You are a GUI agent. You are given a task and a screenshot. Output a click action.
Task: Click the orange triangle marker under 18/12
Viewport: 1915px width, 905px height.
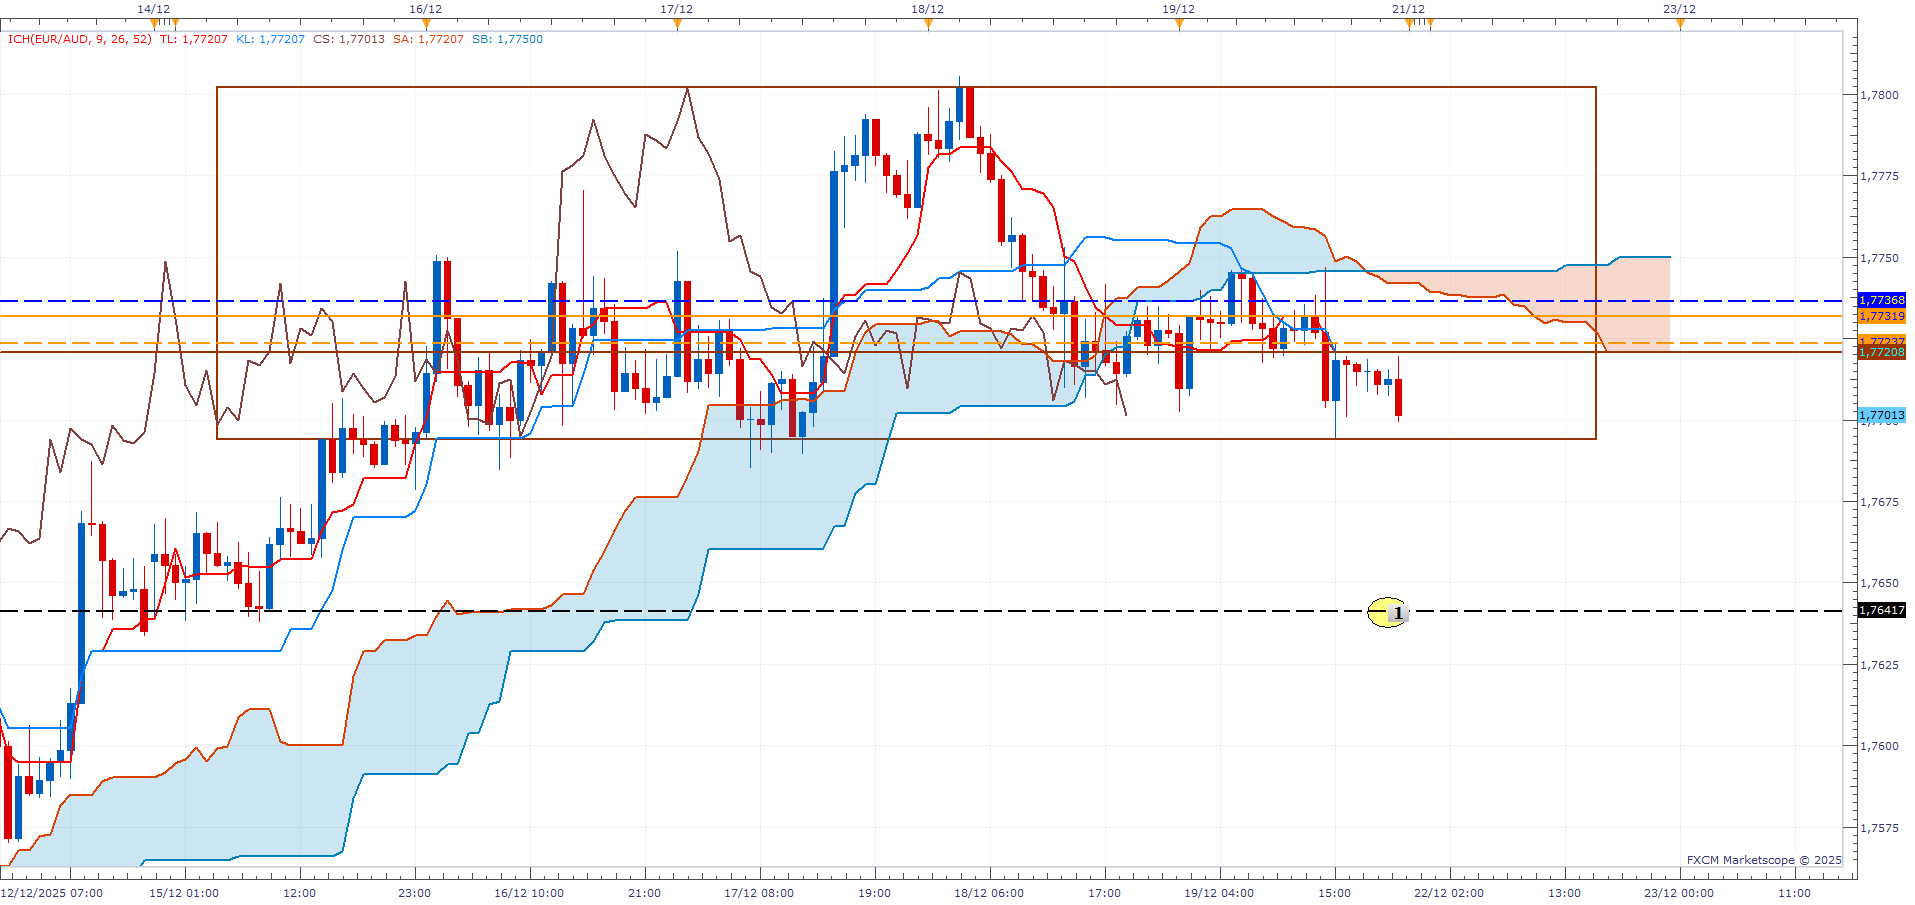coord(928,24)
